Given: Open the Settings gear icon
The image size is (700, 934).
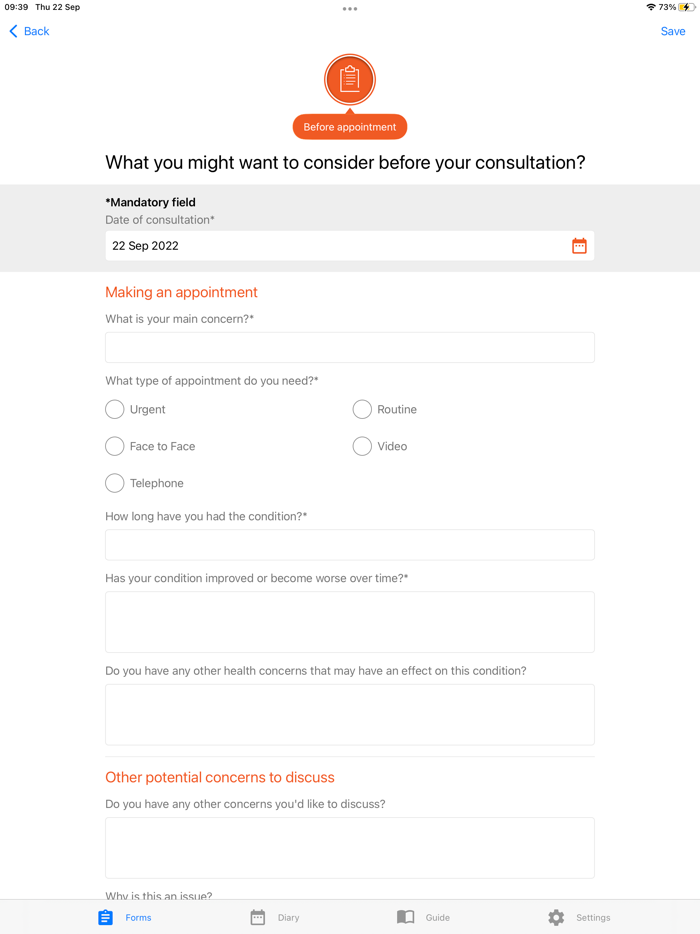Looking at the screenshot, I should [x=554, y=917].
